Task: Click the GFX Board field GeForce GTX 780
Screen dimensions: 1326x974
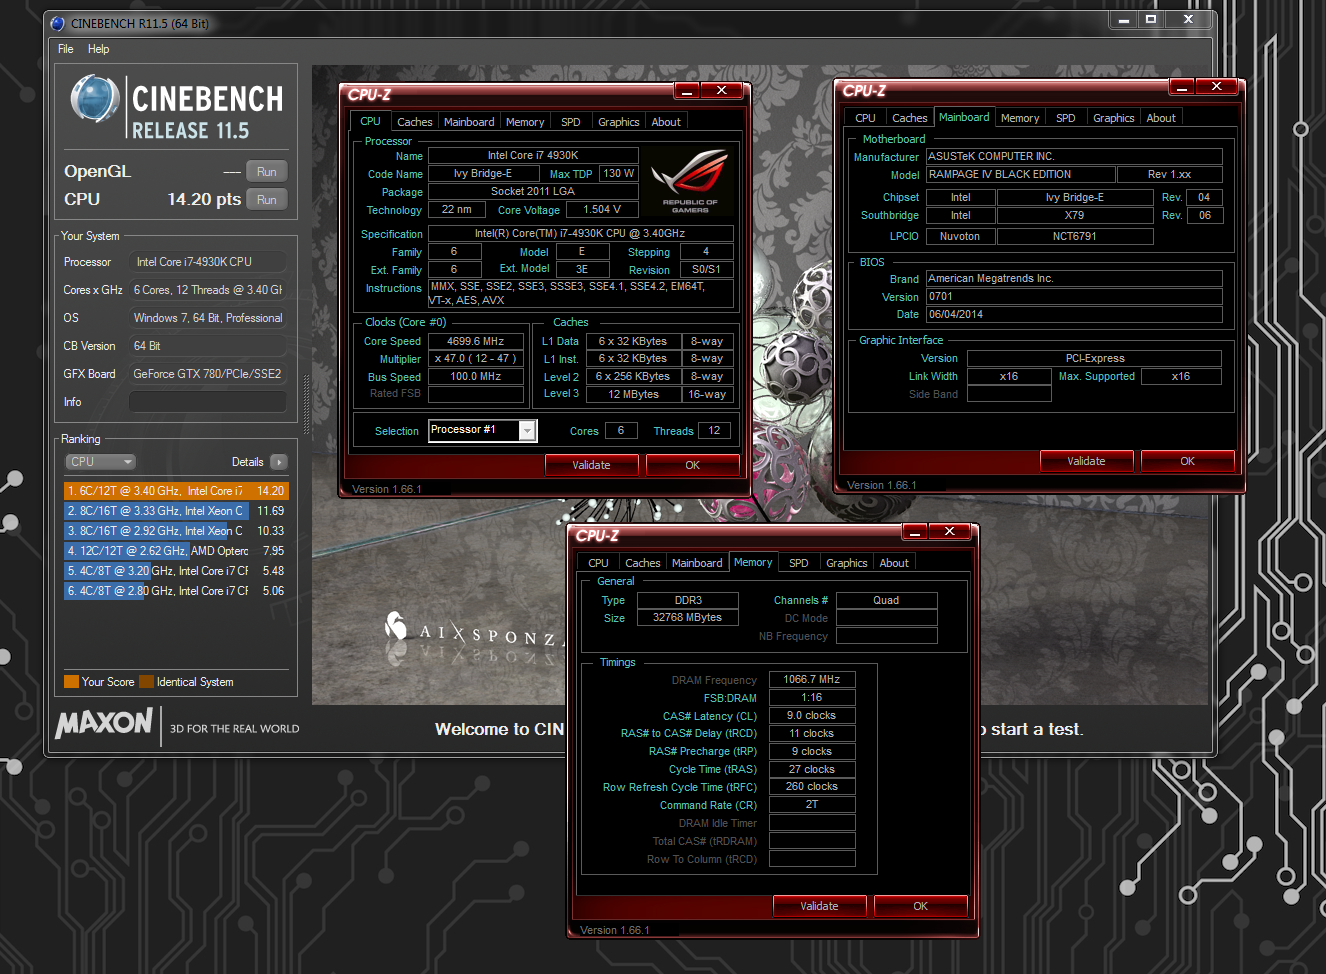Action: (208, 374)
